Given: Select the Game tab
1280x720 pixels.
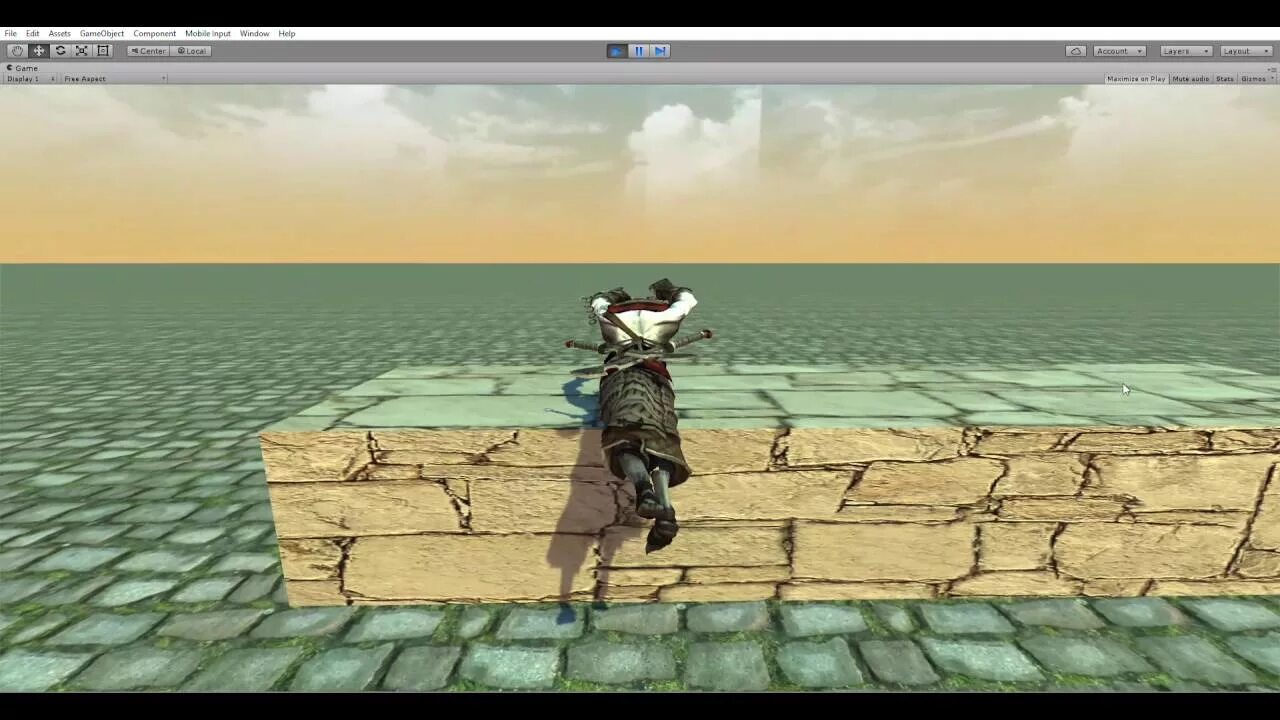Looking at the screenshot, I should click(x=22, y=68).
